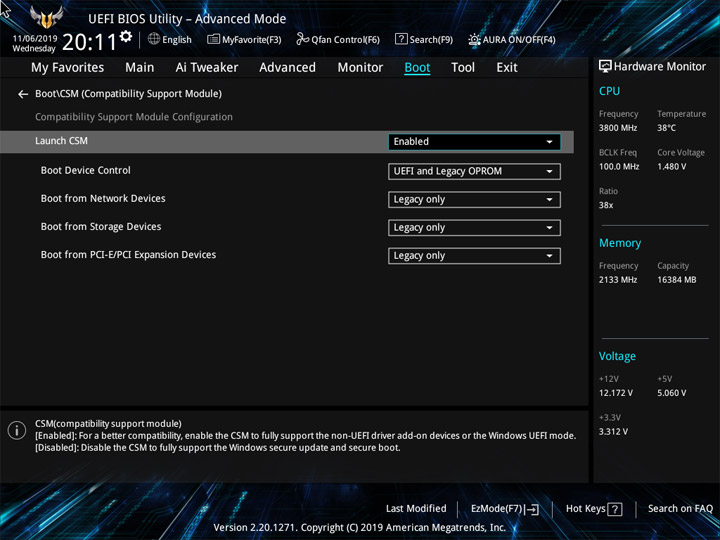Click the Boot Device Control label
Screen dimensions: 720x540
[85, 170]
